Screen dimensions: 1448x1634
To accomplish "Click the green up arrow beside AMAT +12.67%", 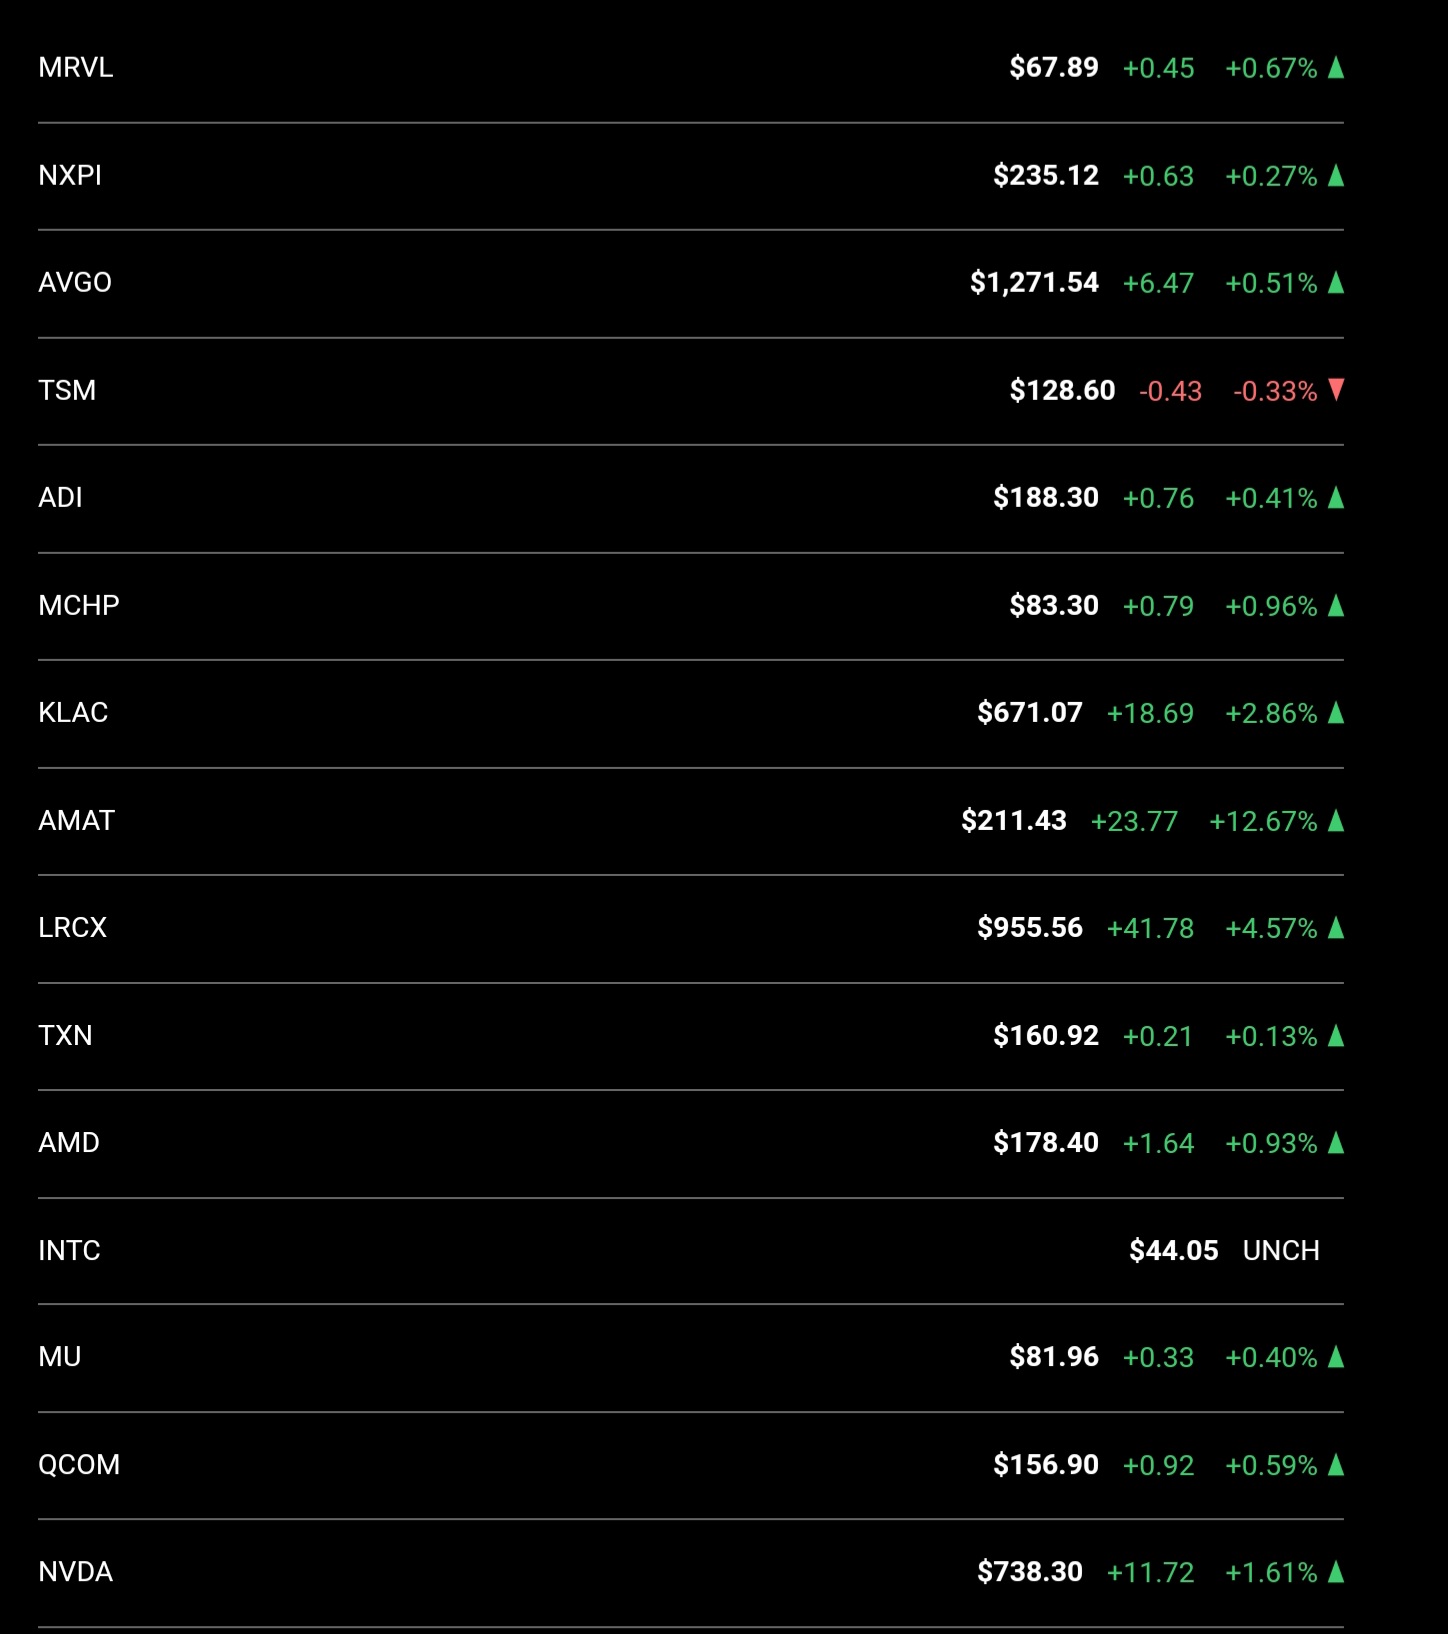I will click(x=1336, y=821).
